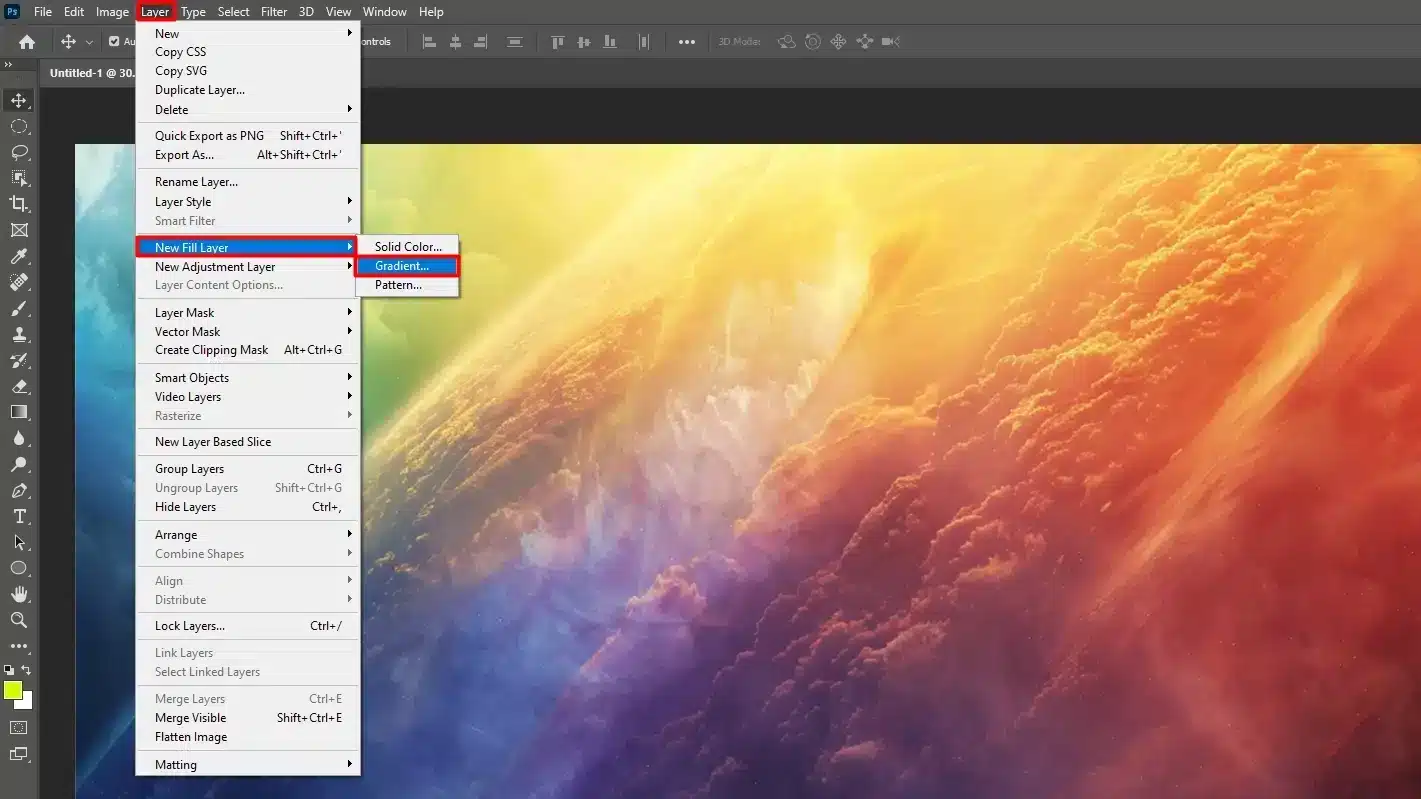Click align right edges icon
The image size is (1421, 799).
point(481,42)
